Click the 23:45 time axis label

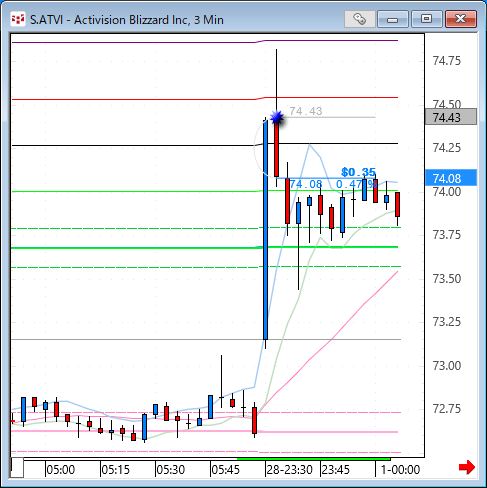point(335,470)
